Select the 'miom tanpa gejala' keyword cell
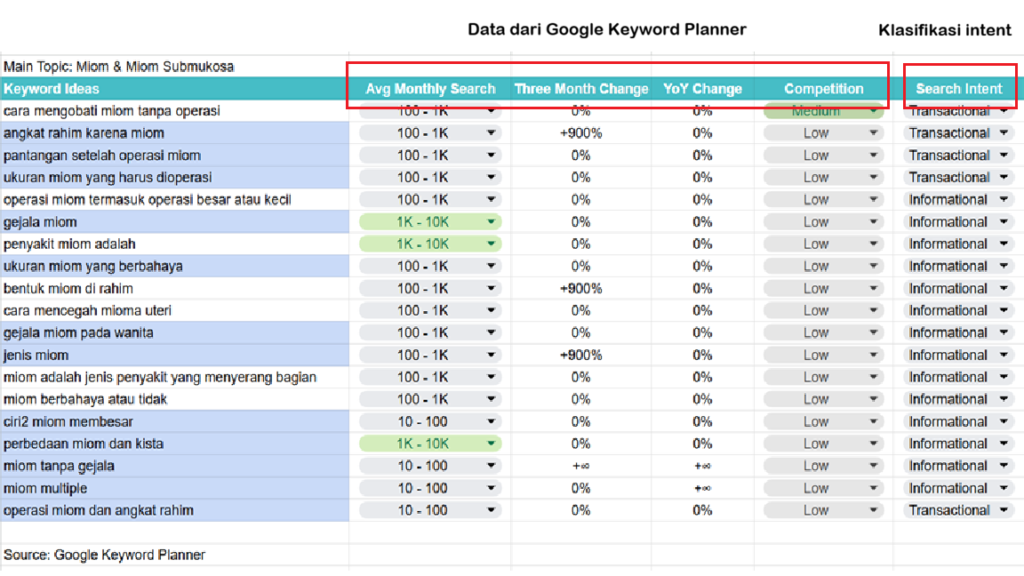 [174, 466]
